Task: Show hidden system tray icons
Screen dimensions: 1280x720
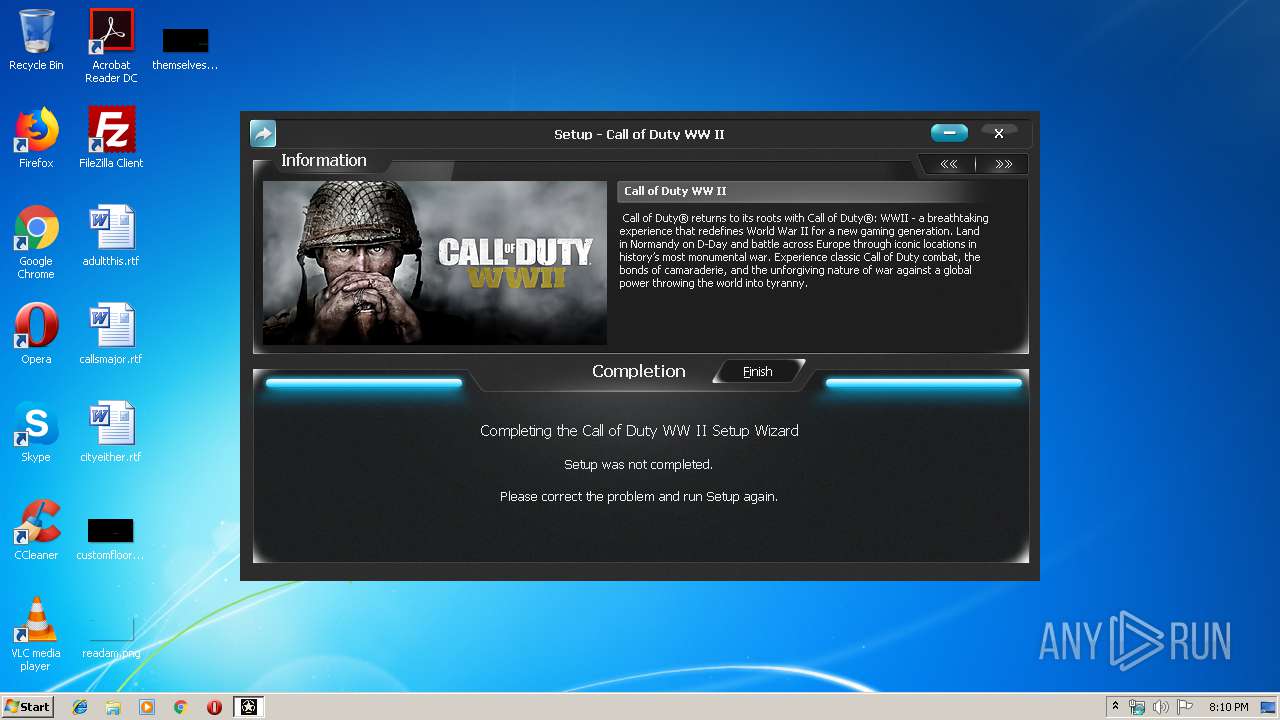Action: (x=1115, y=707)
